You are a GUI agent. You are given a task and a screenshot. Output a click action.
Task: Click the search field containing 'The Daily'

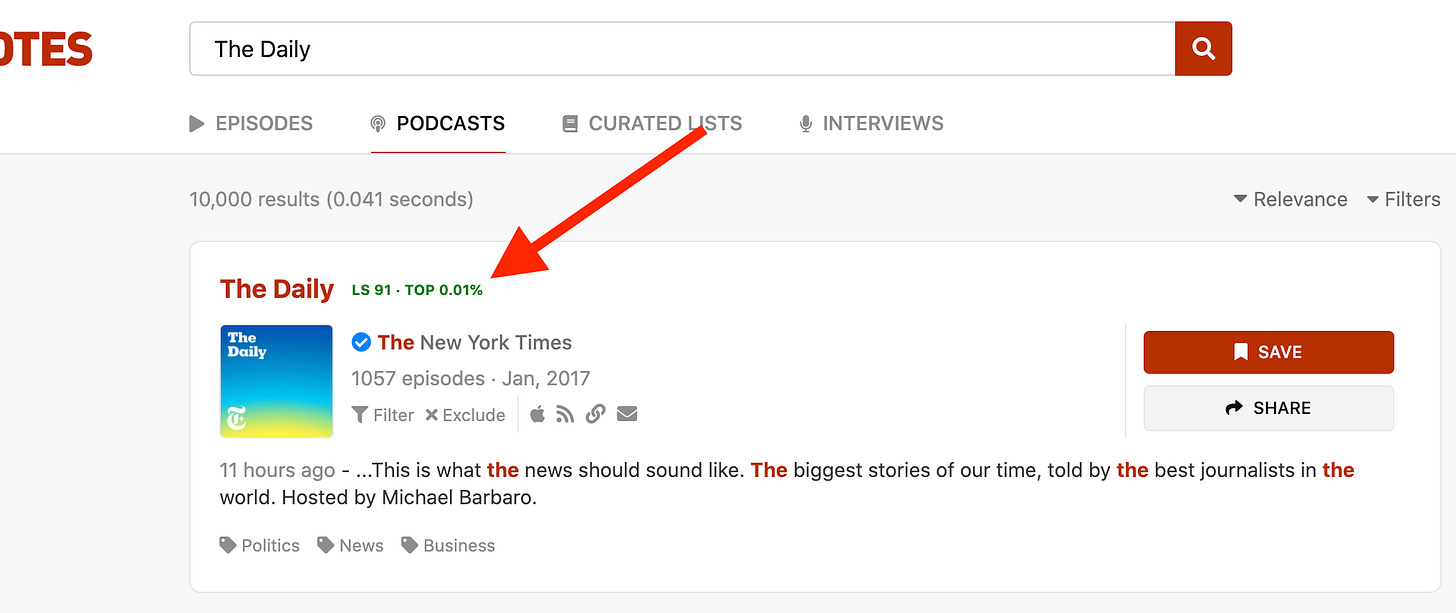pos(682,48)
